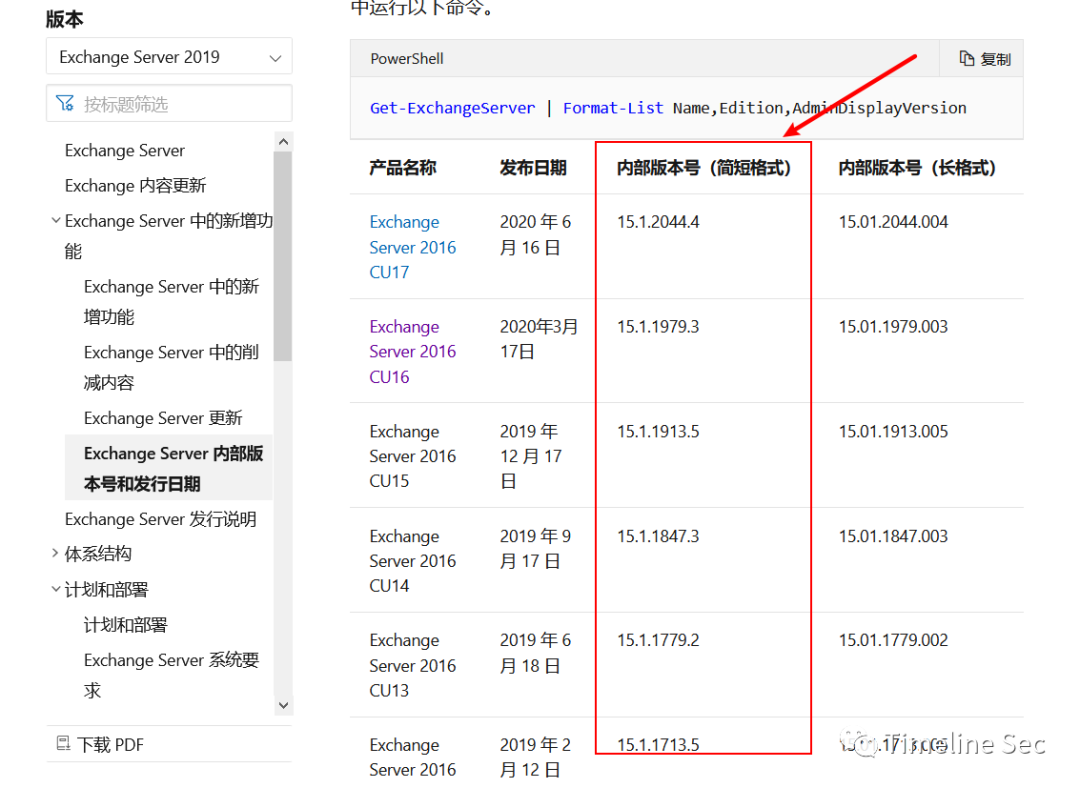The height and width of the screenshot is (788, 1080).
Task: Click the Exchange Server 2016 CU14 cell
Action: pos(412,561)
